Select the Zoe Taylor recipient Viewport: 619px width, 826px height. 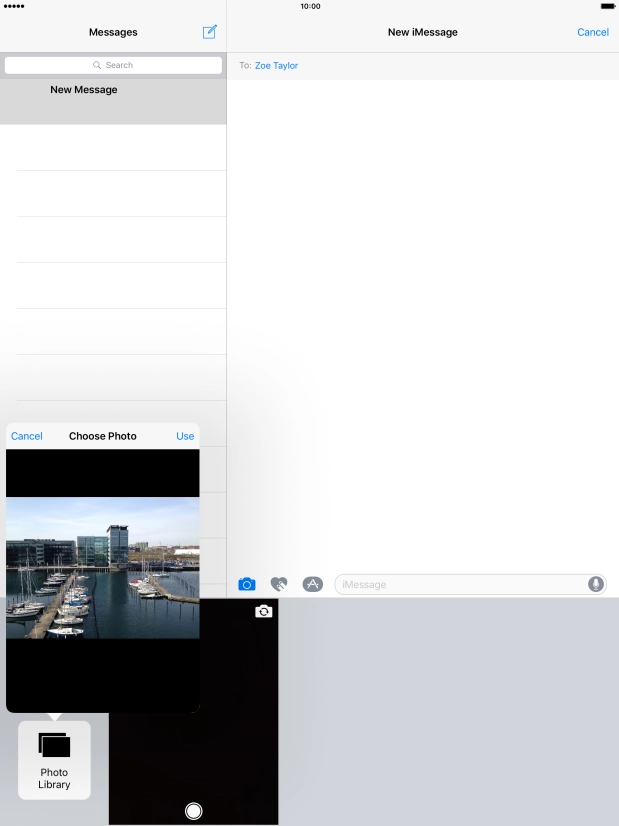click(276, 66)
